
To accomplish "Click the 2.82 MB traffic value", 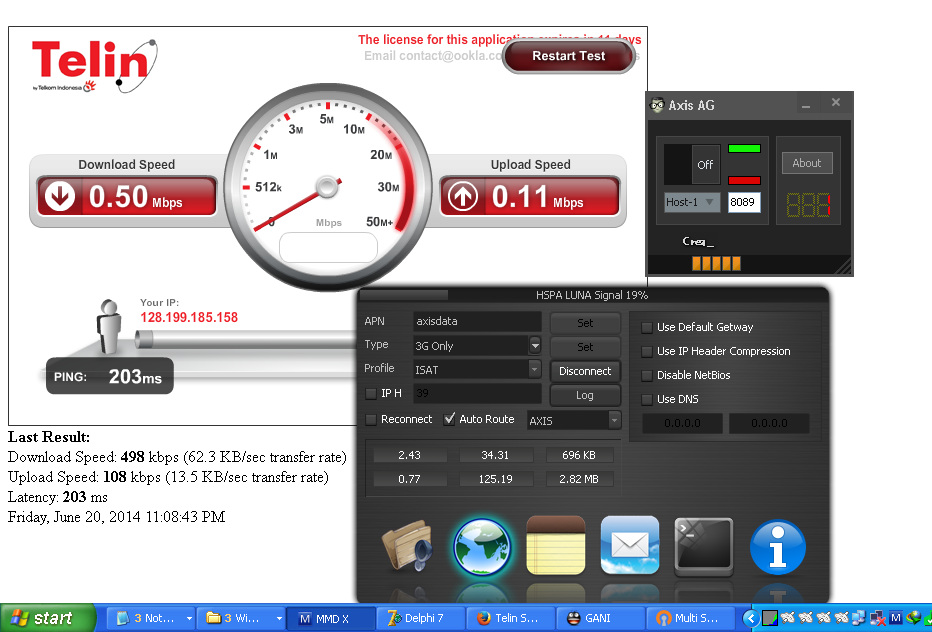I will 579,479.
